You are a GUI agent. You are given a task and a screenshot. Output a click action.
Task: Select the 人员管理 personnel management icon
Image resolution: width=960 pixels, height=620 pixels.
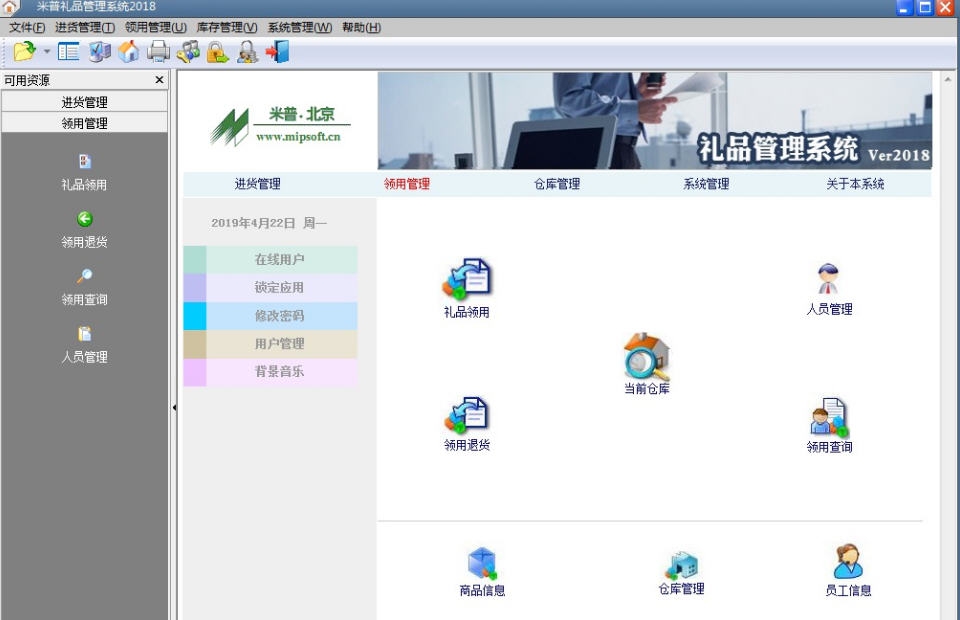pos(828,281)
